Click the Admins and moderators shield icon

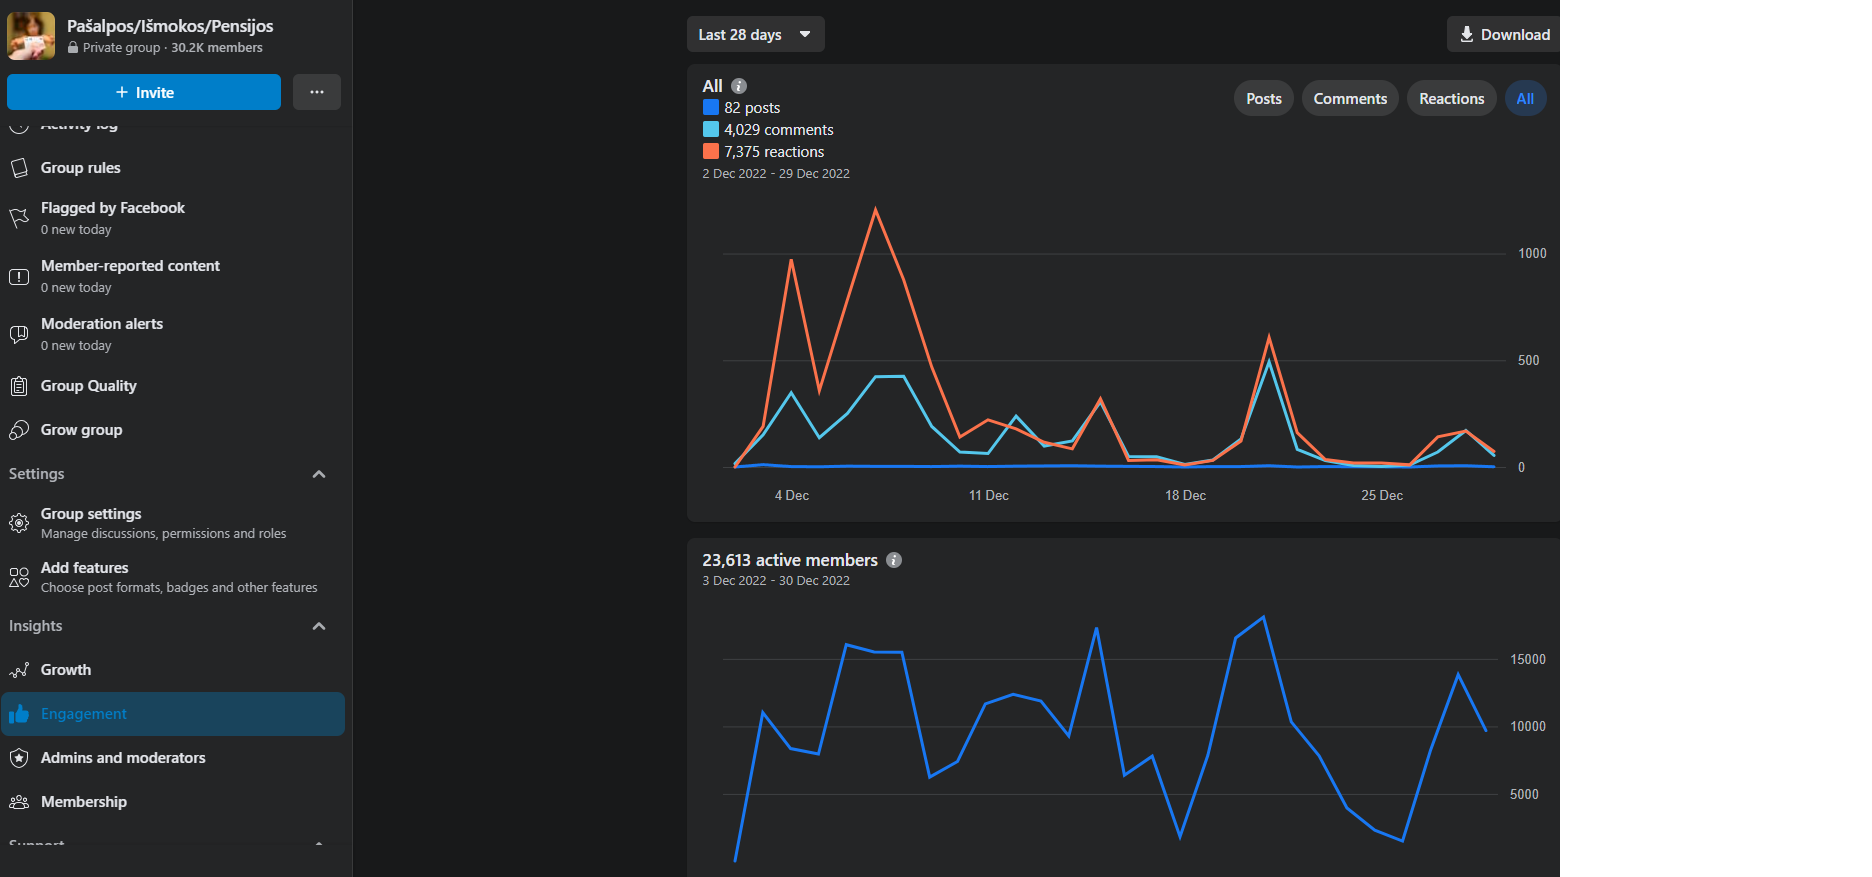click(x=19, y=758)
